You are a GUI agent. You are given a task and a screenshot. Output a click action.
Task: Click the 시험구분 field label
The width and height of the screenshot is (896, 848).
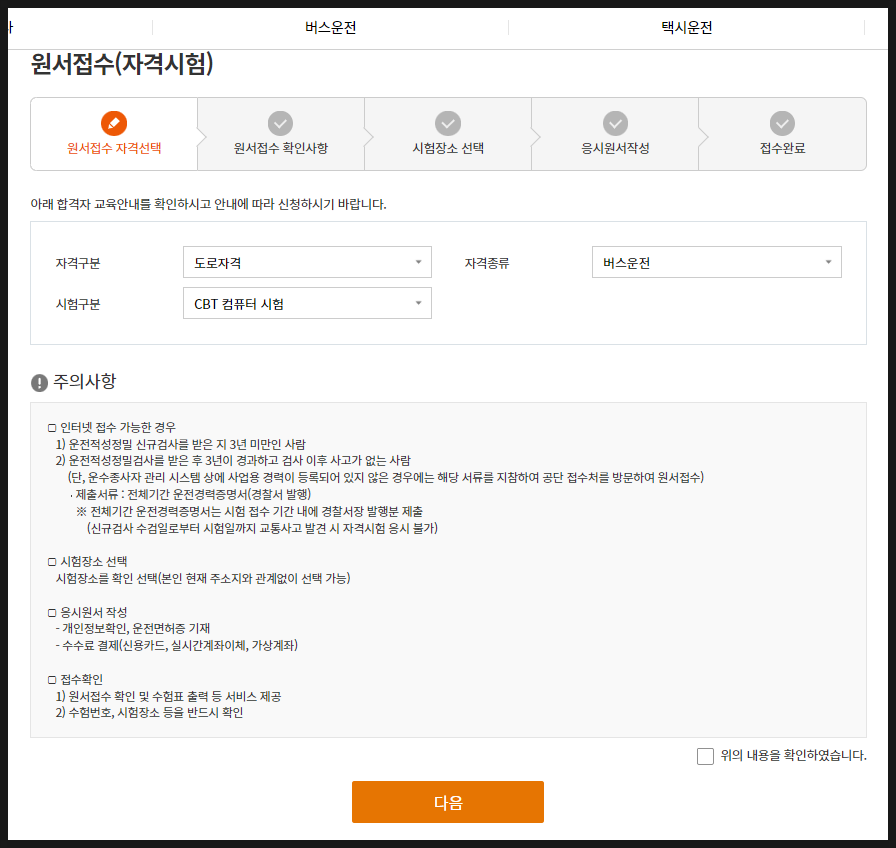78,305
